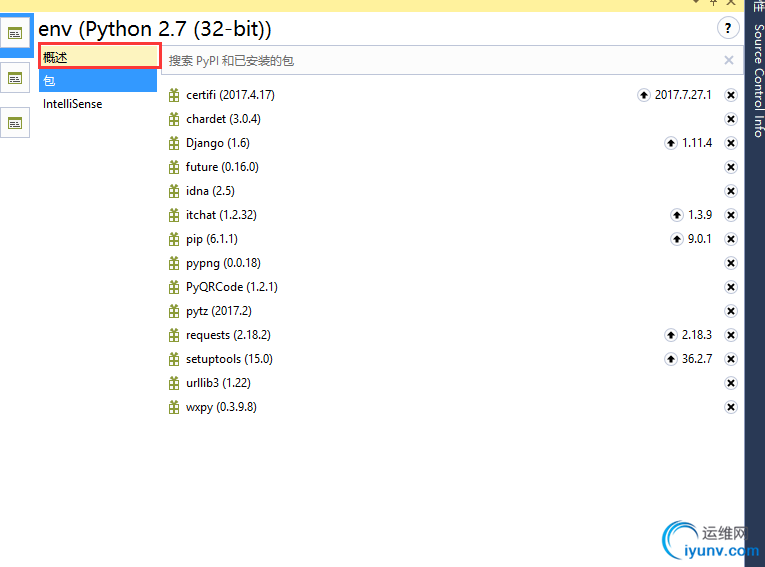Screen dimensions: 765x567
Task: Remove the requests package
Action: (x=730, y=335)
